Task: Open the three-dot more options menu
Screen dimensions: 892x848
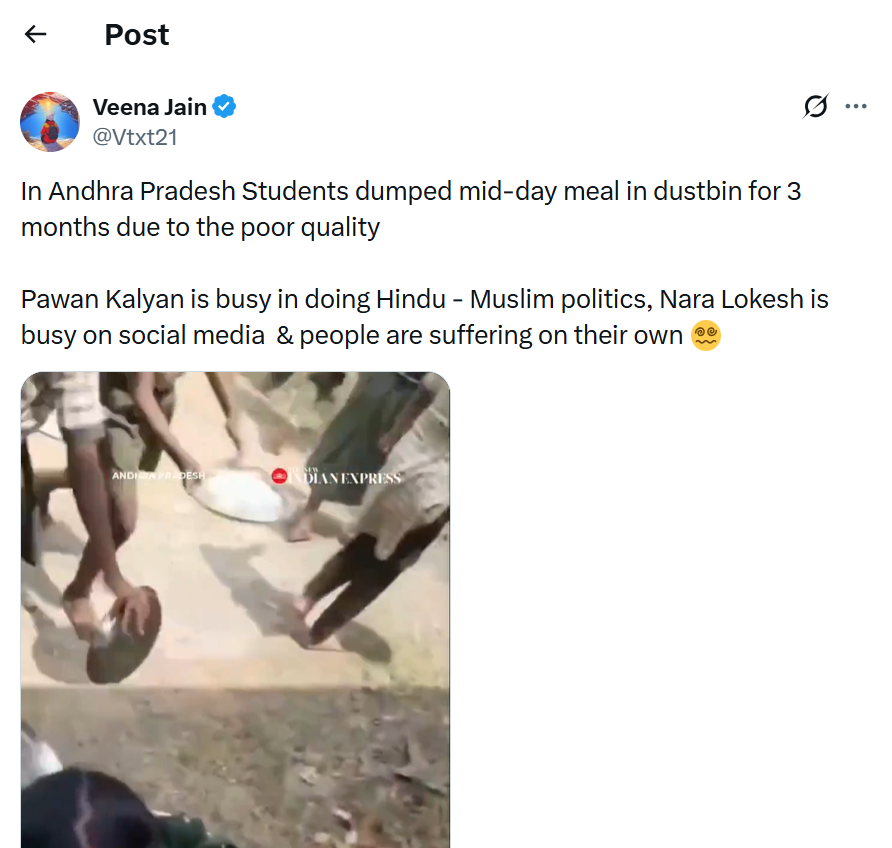Action: point(856,107)
